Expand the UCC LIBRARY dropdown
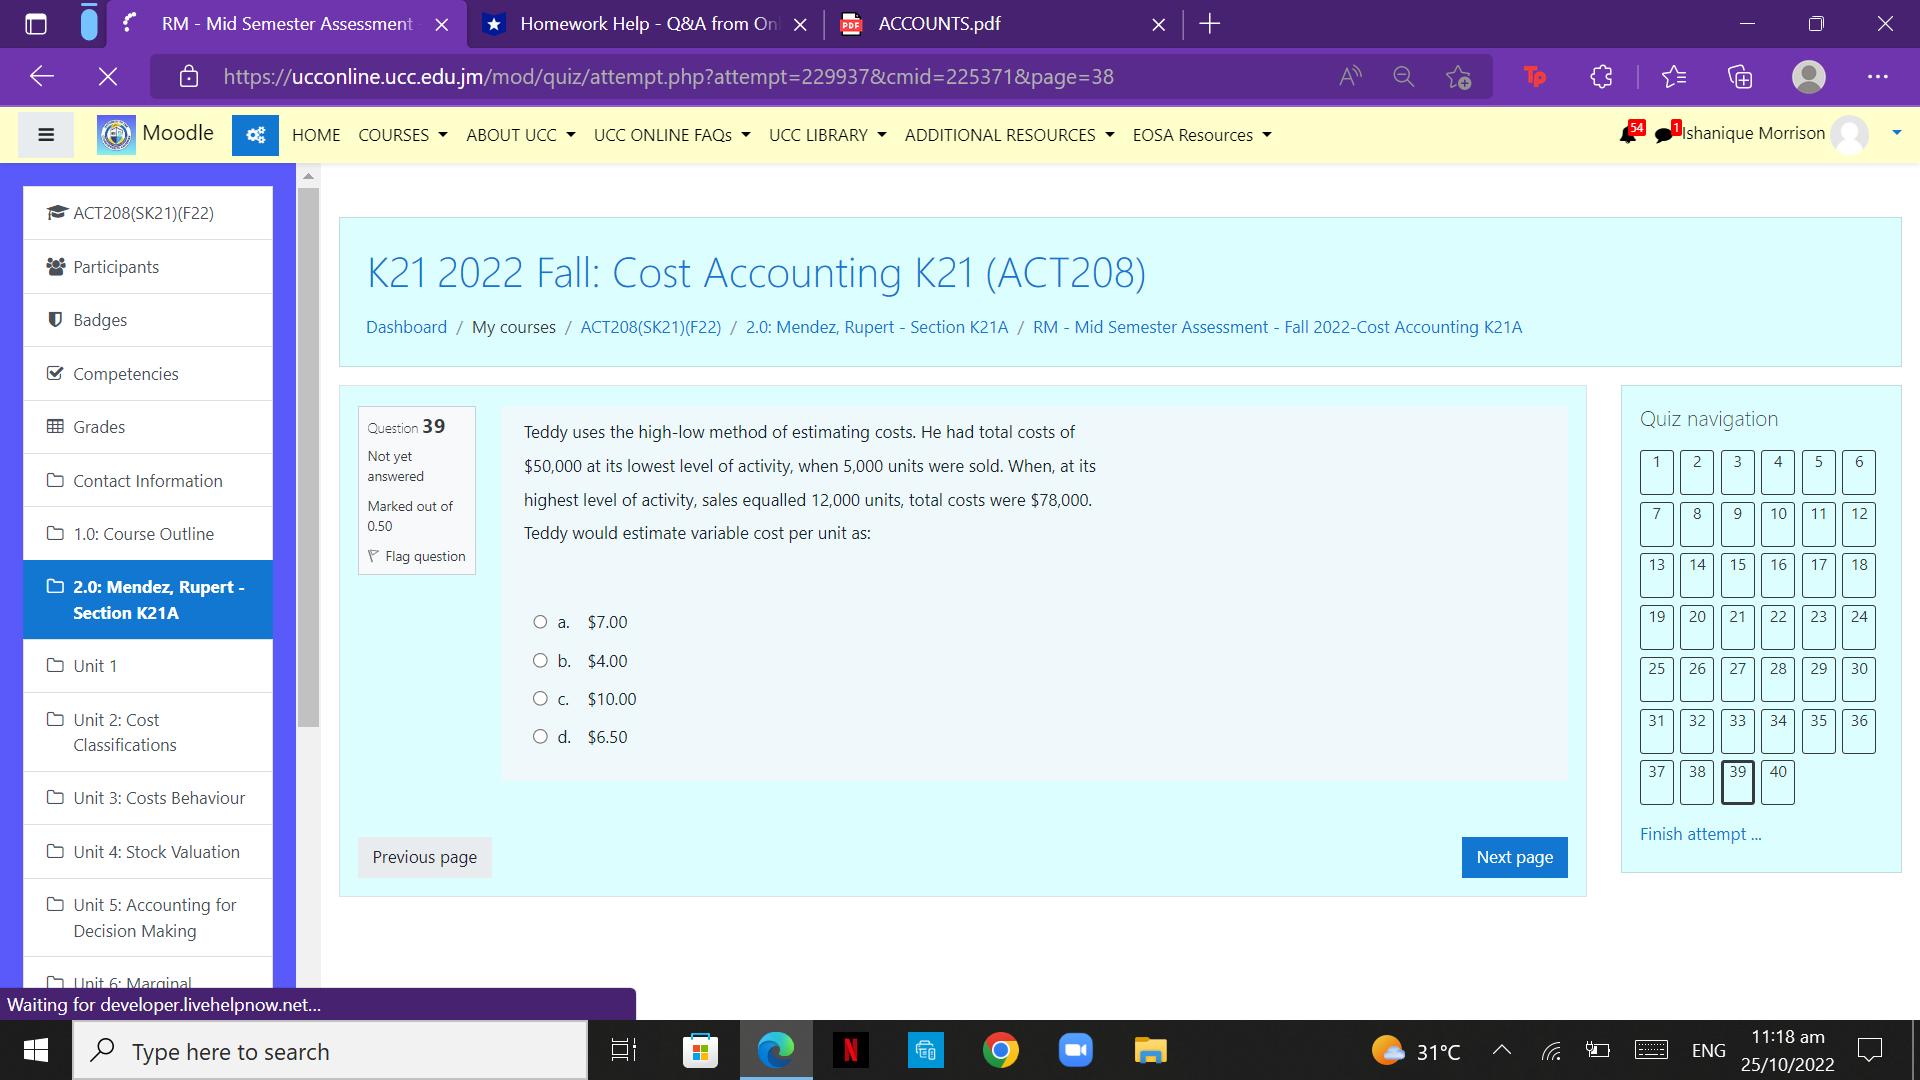 827,134
